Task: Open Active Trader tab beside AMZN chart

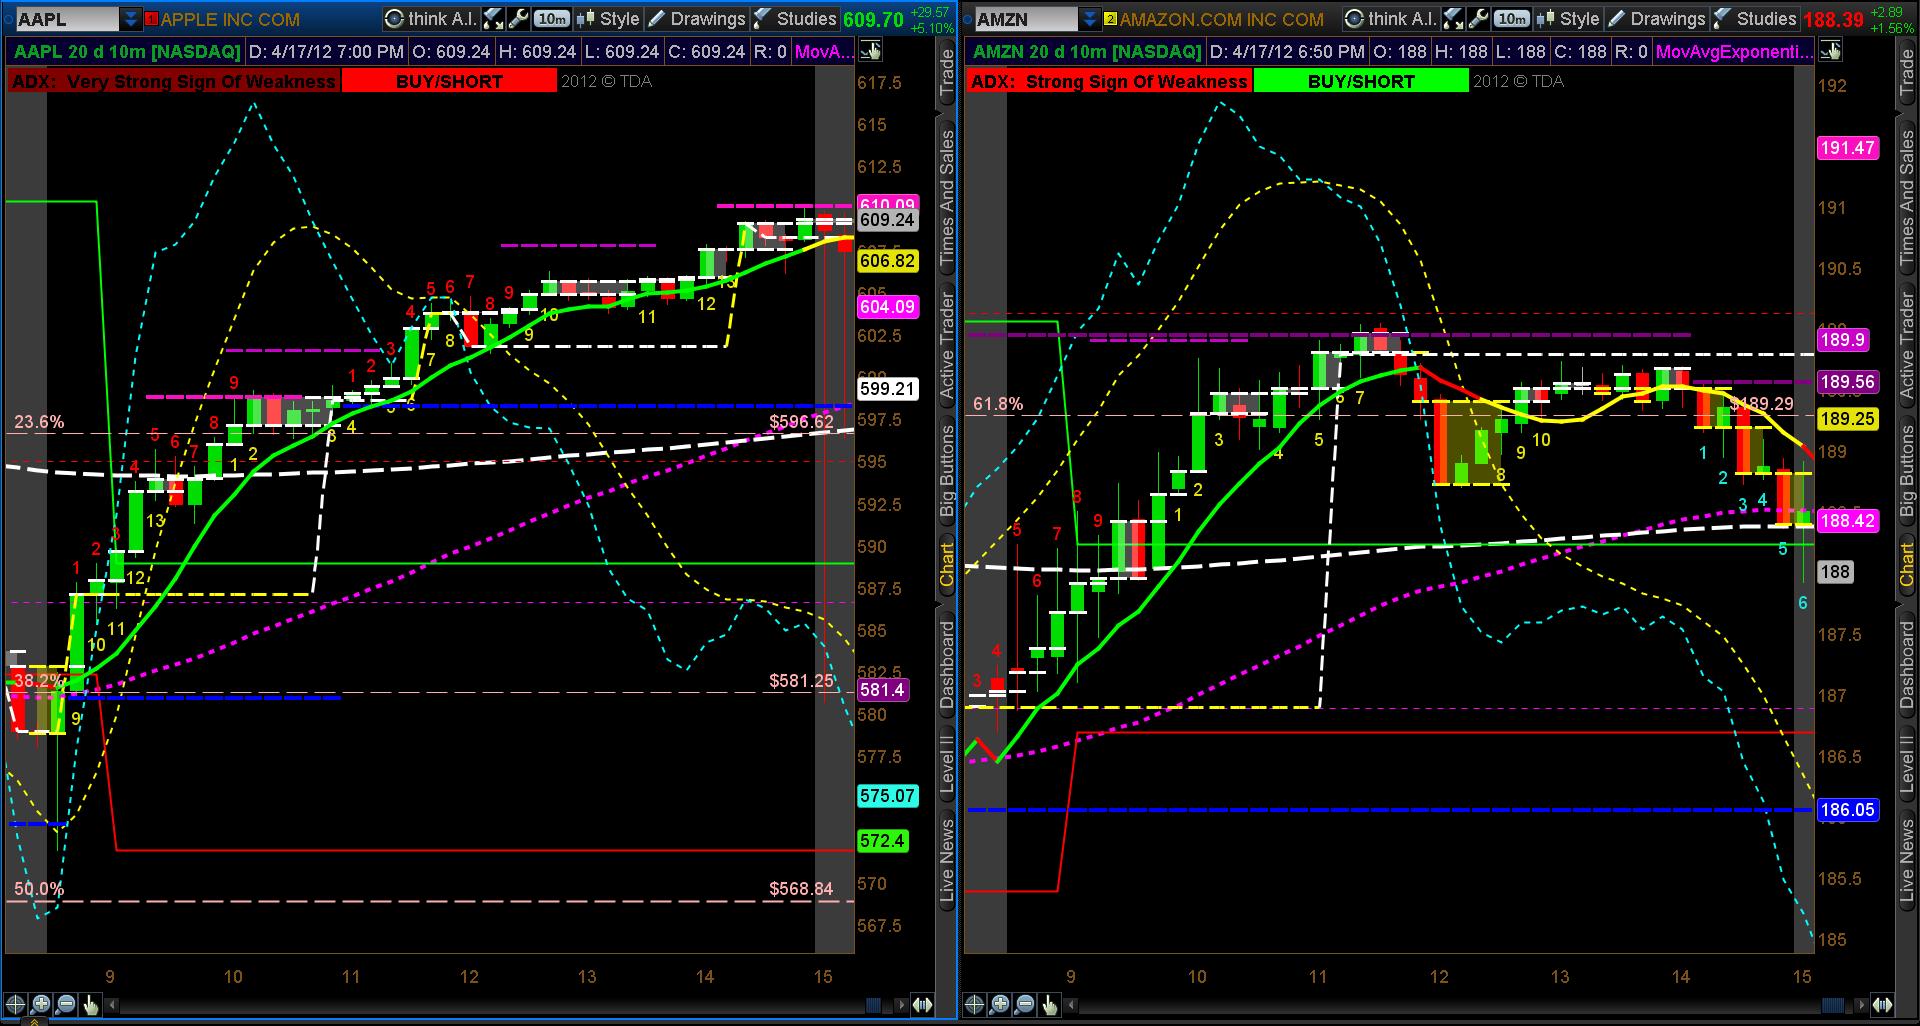Action: (x=1907, y=346)
